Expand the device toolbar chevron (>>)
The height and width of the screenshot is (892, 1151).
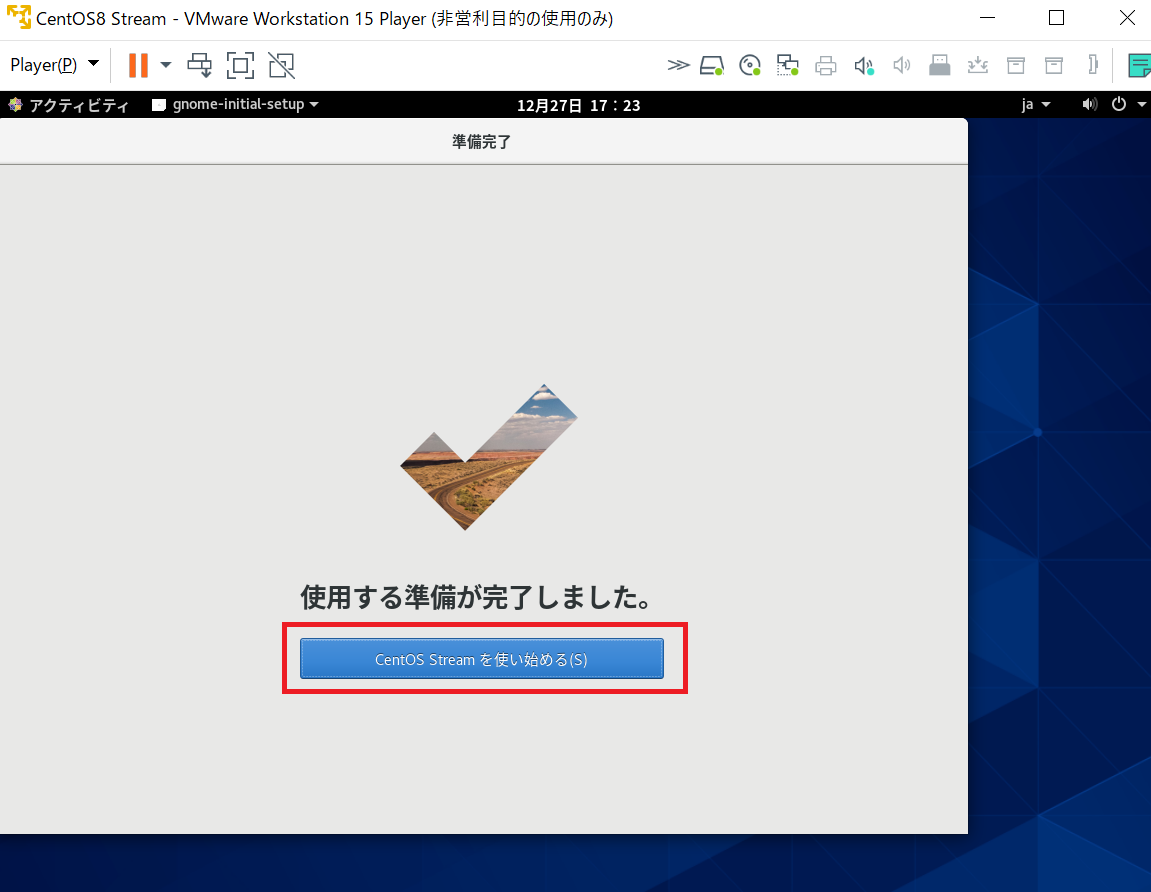(678, 65)
